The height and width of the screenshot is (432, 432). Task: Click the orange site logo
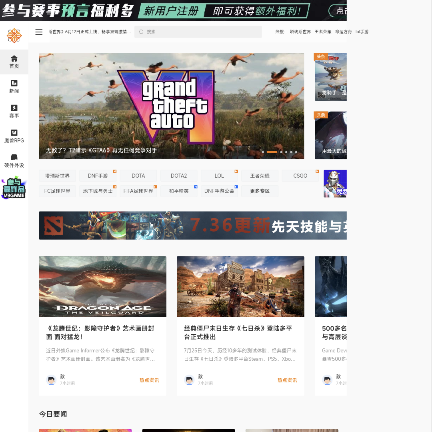click(14, 35)
